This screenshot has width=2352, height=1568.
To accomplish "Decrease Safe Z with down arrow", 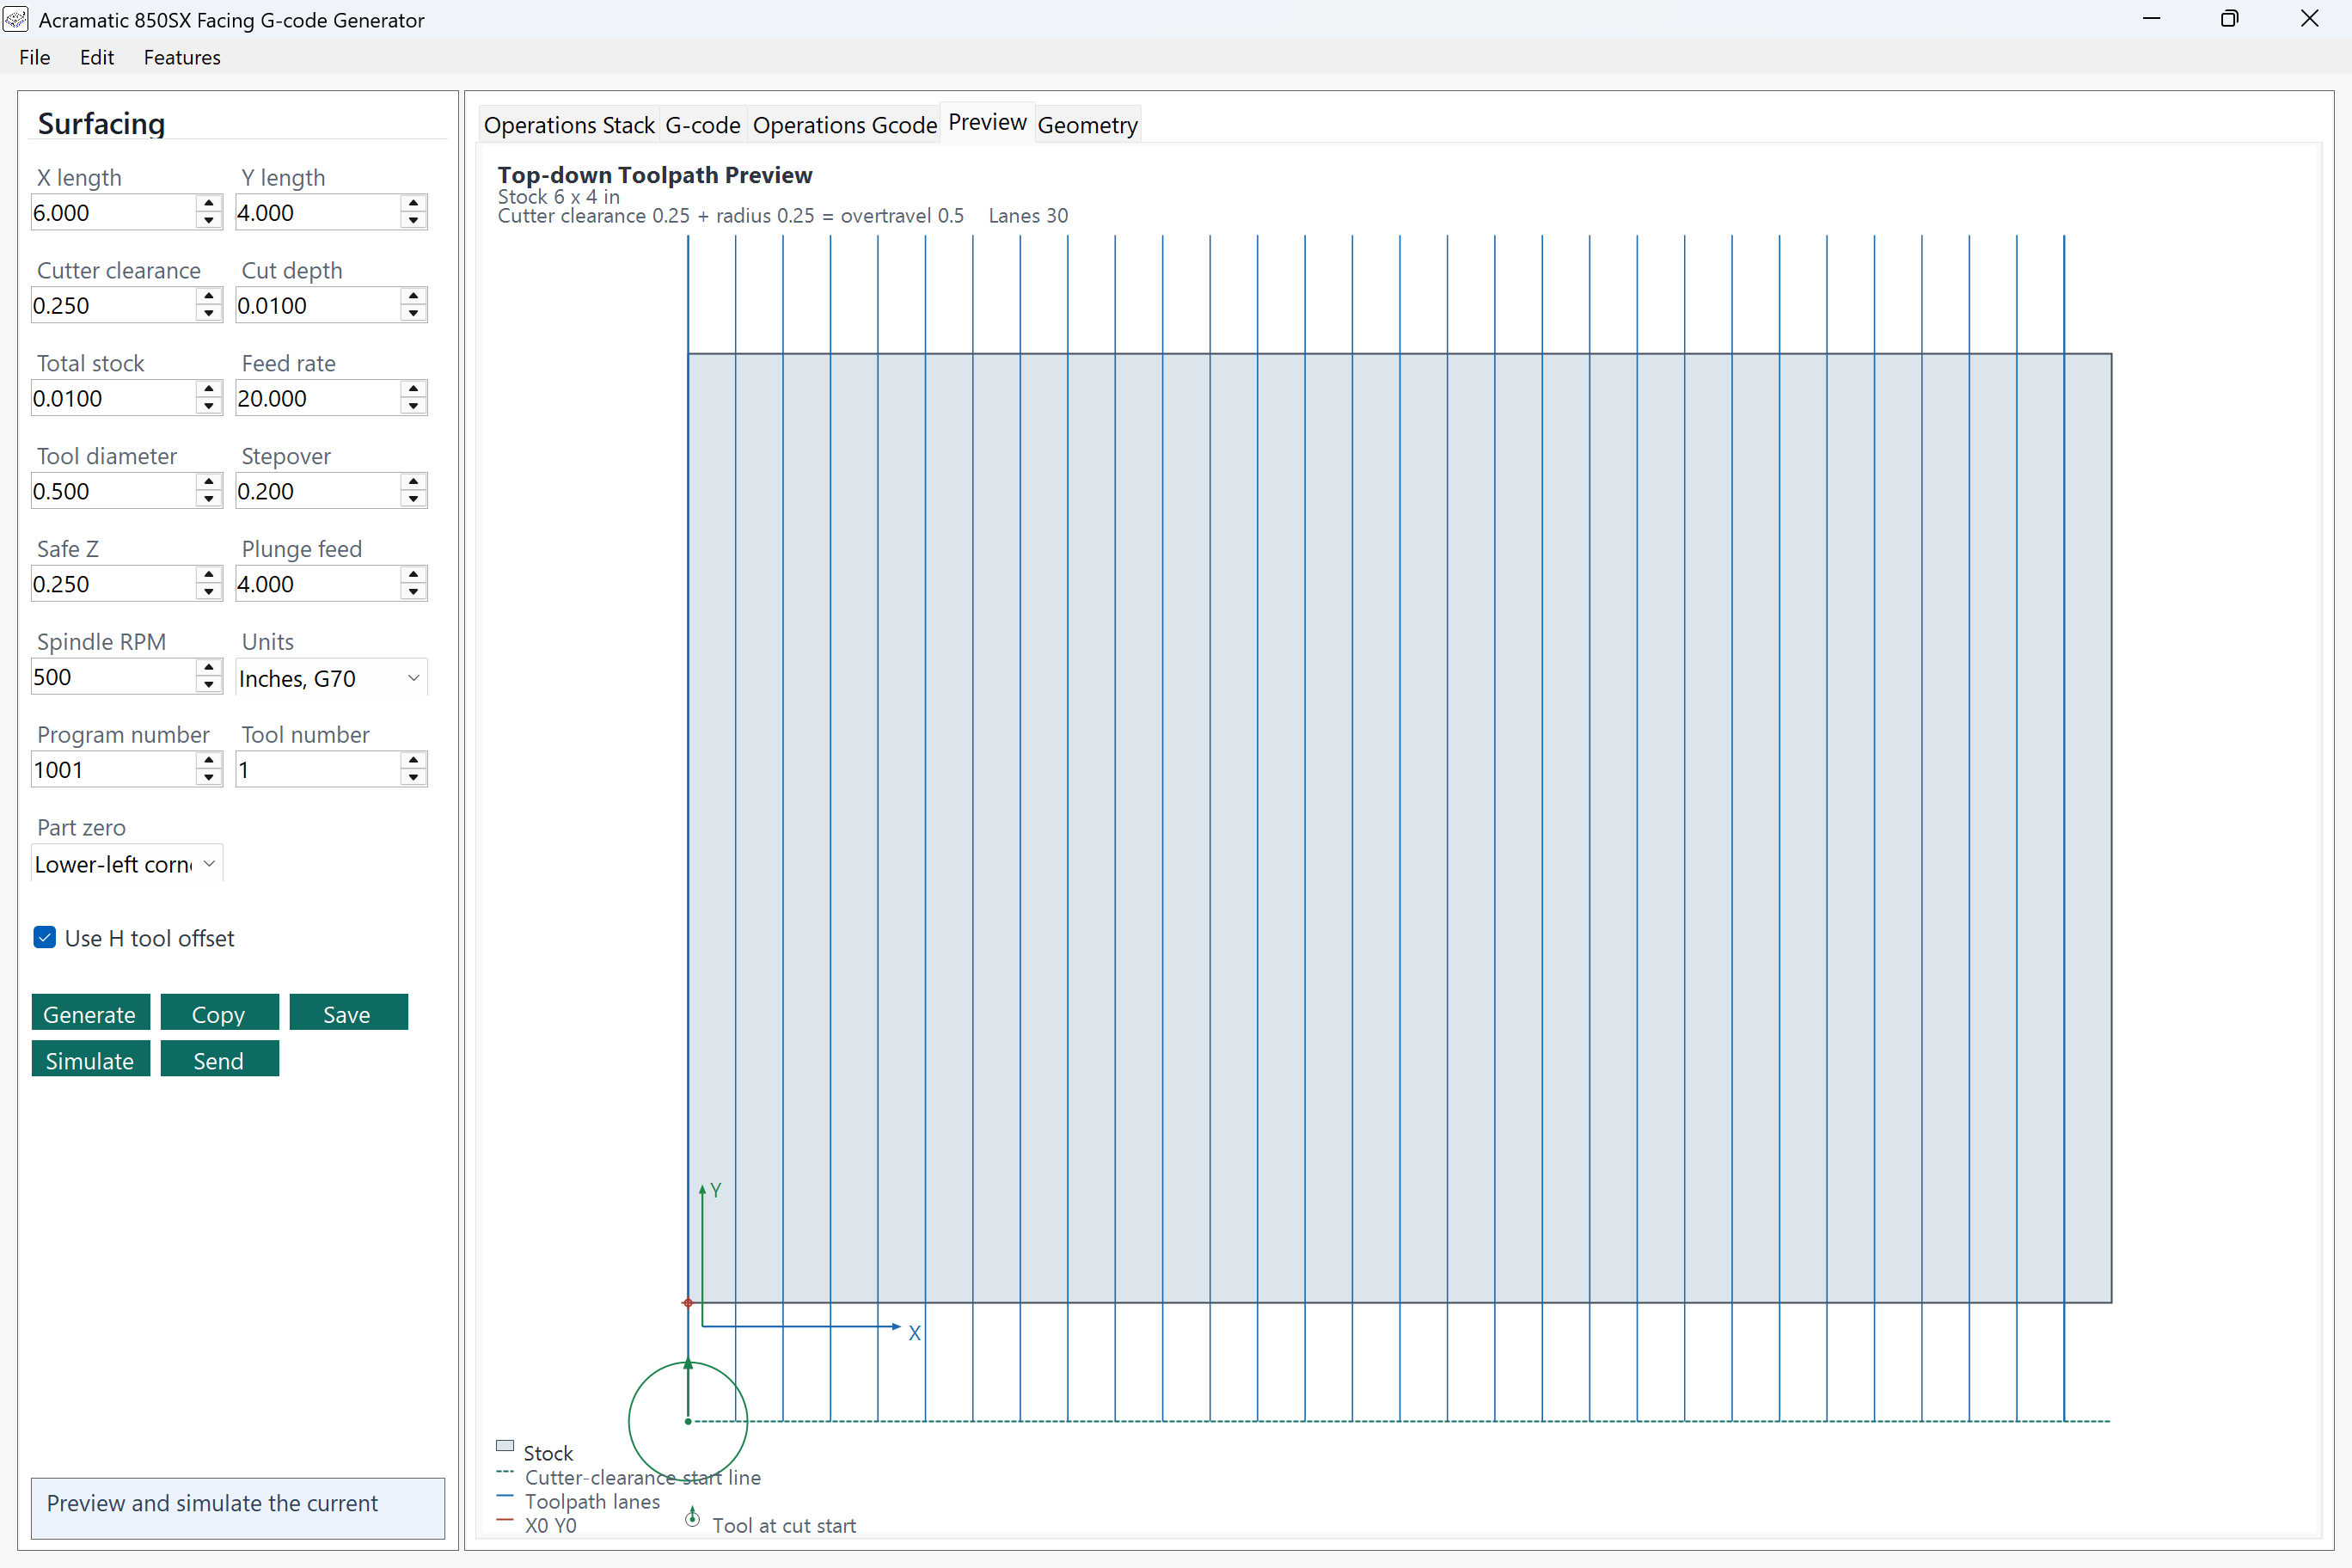I will tap(208, 593).
